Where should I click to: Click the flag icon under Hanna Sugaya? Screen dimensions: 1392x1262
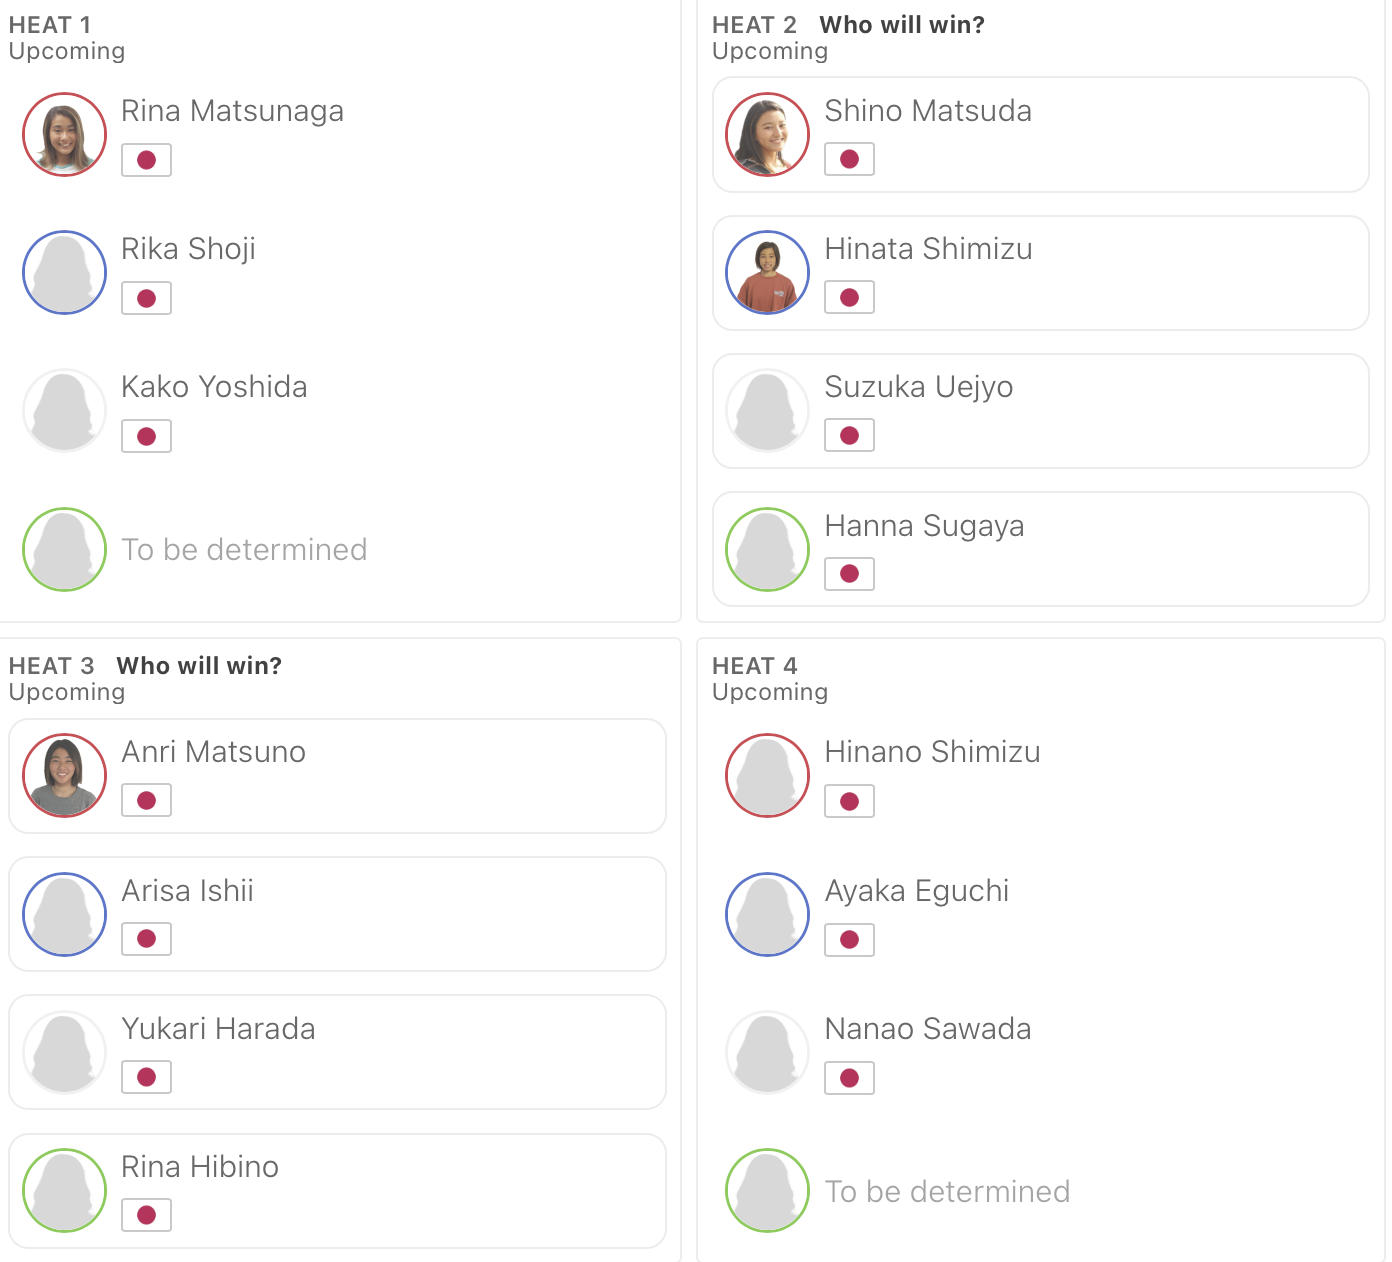[x=850, y=574]
